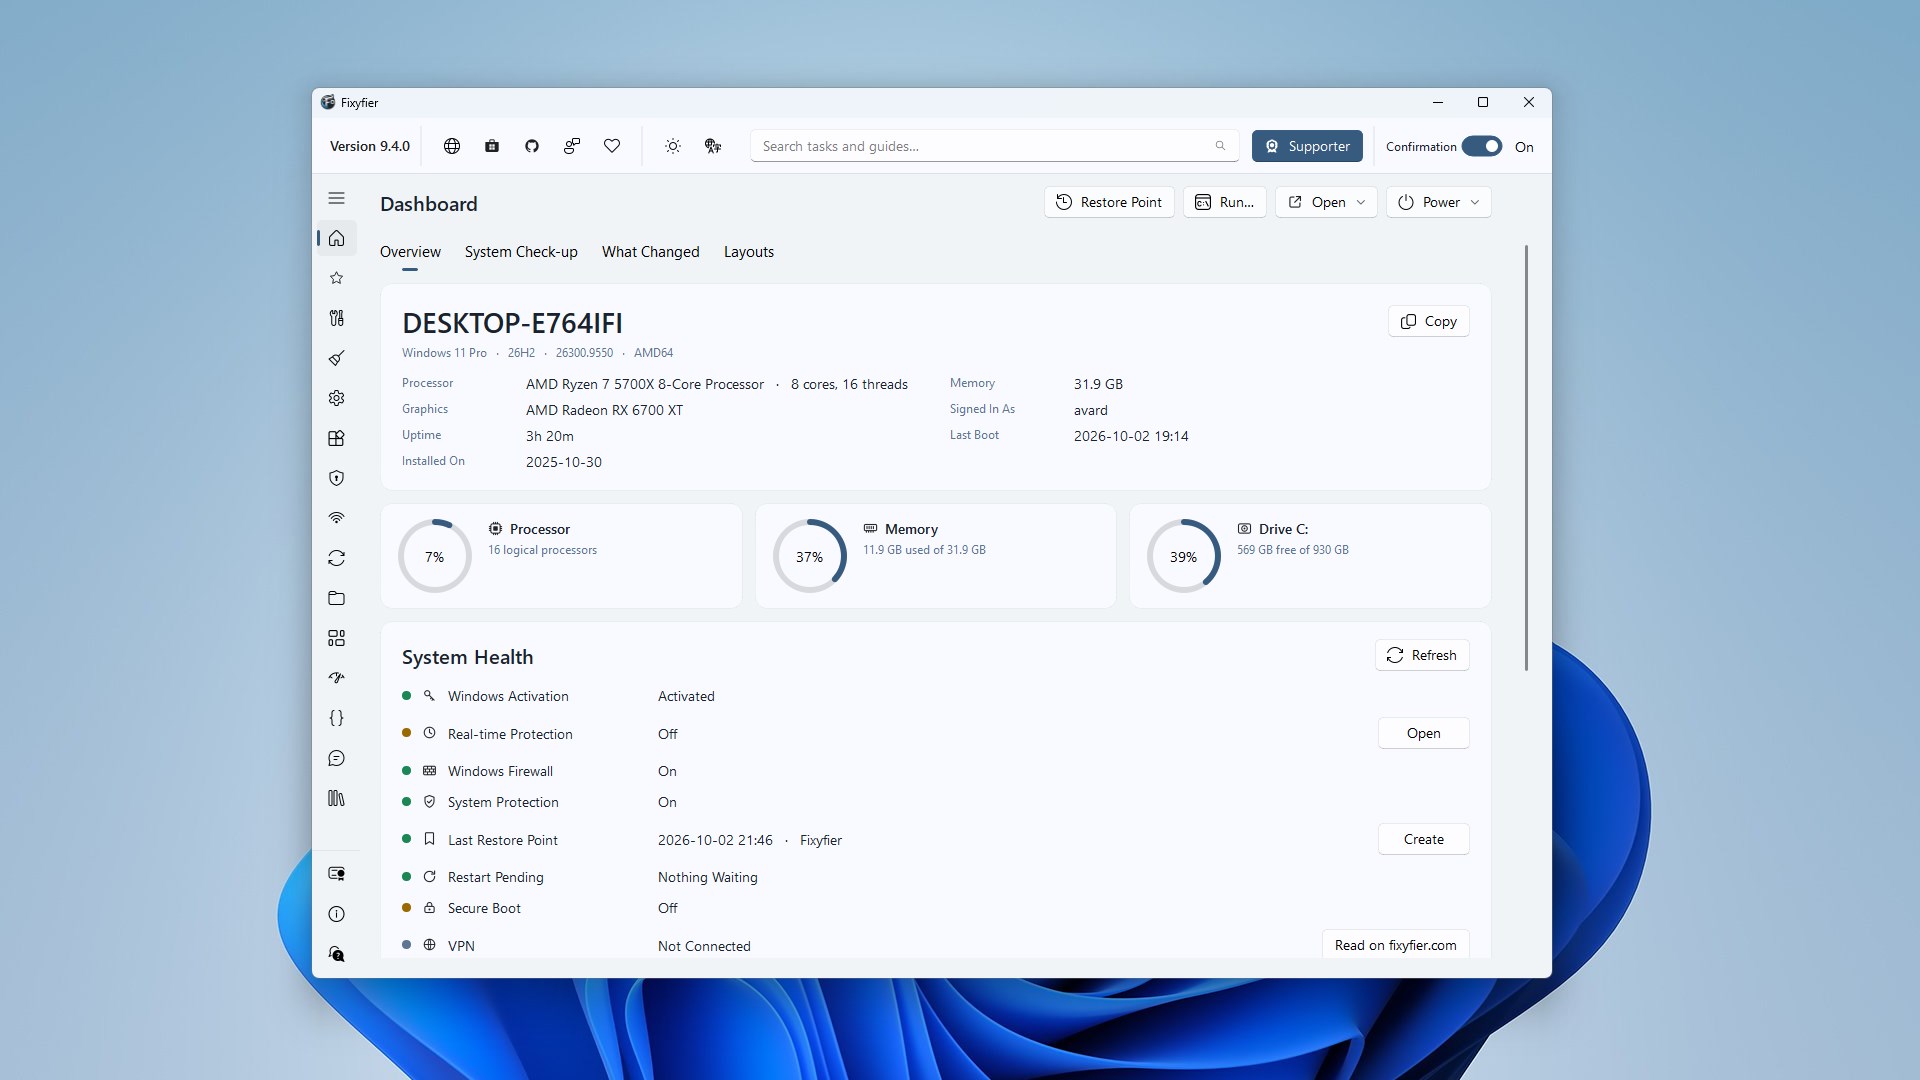Open the GitHub icon in the toolbar
Viewport: 1920px width, 1080px height.
click(532, 146)
